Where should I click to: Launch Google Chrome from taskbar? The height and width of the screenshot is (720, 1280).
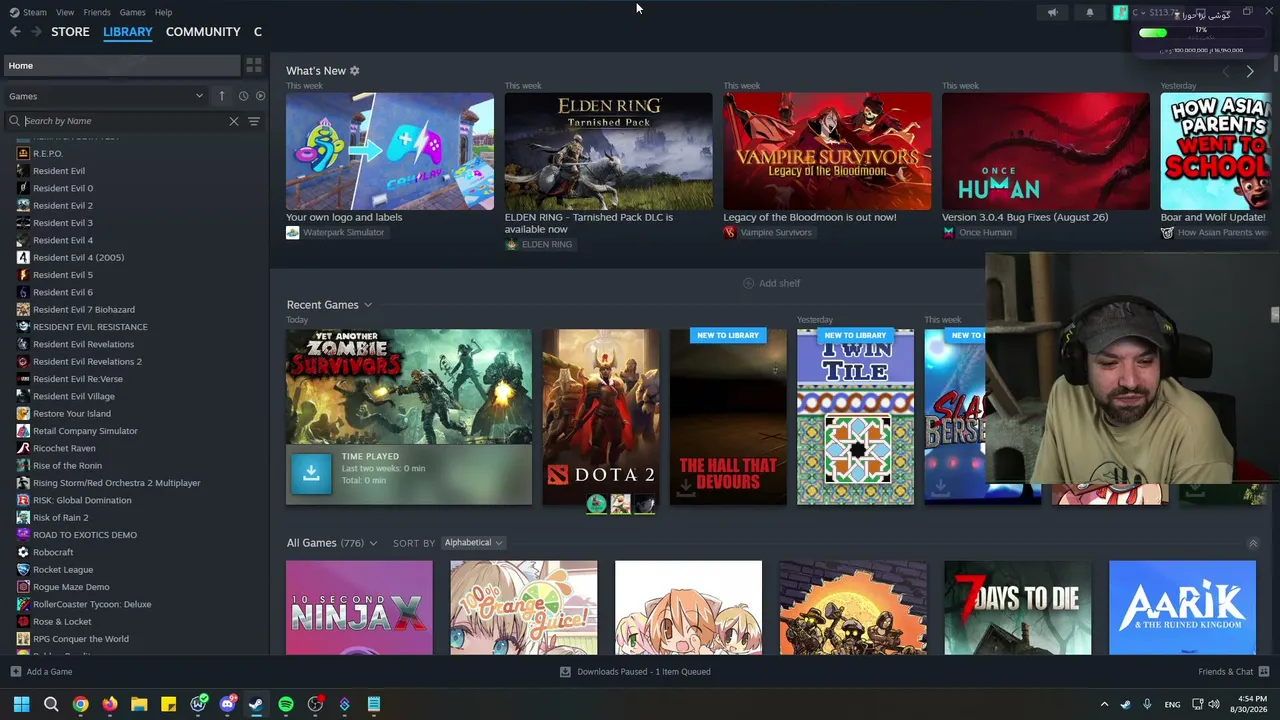pyautogui.click(x=80, y=704)
